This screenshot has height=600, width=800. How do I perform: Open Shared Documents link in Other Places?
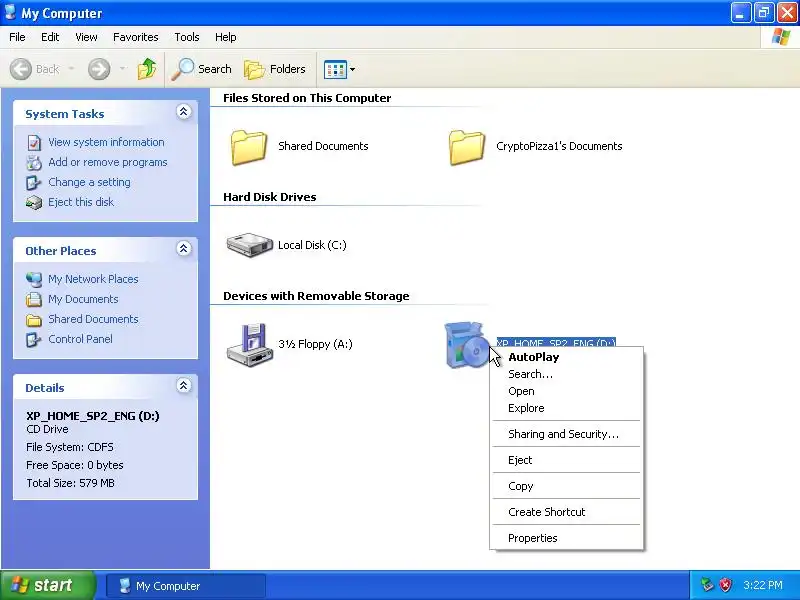93,319
